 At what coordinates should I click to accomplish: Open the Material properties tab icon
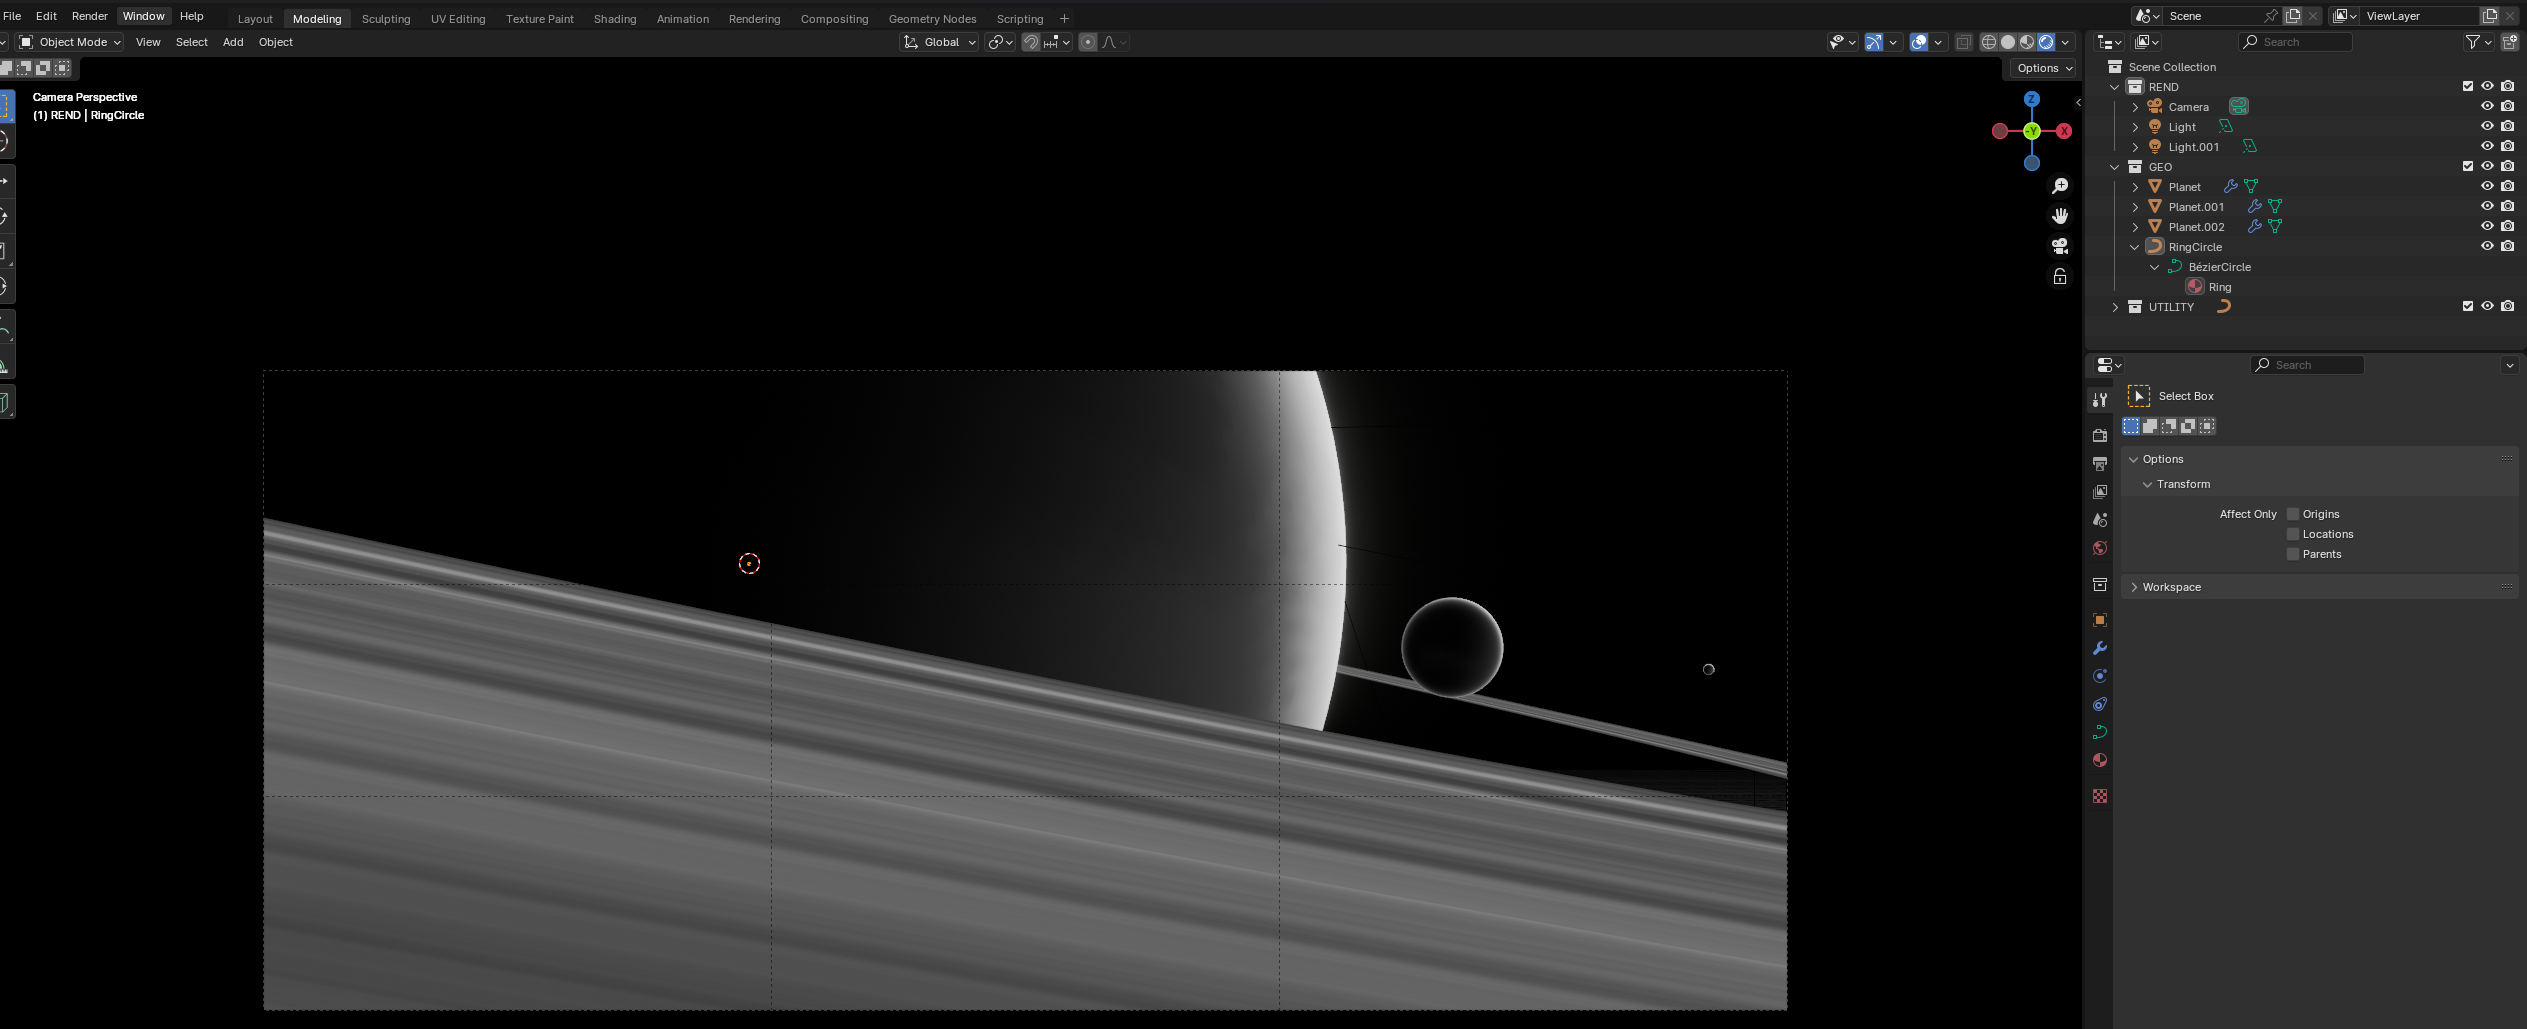pos(2100,760)
